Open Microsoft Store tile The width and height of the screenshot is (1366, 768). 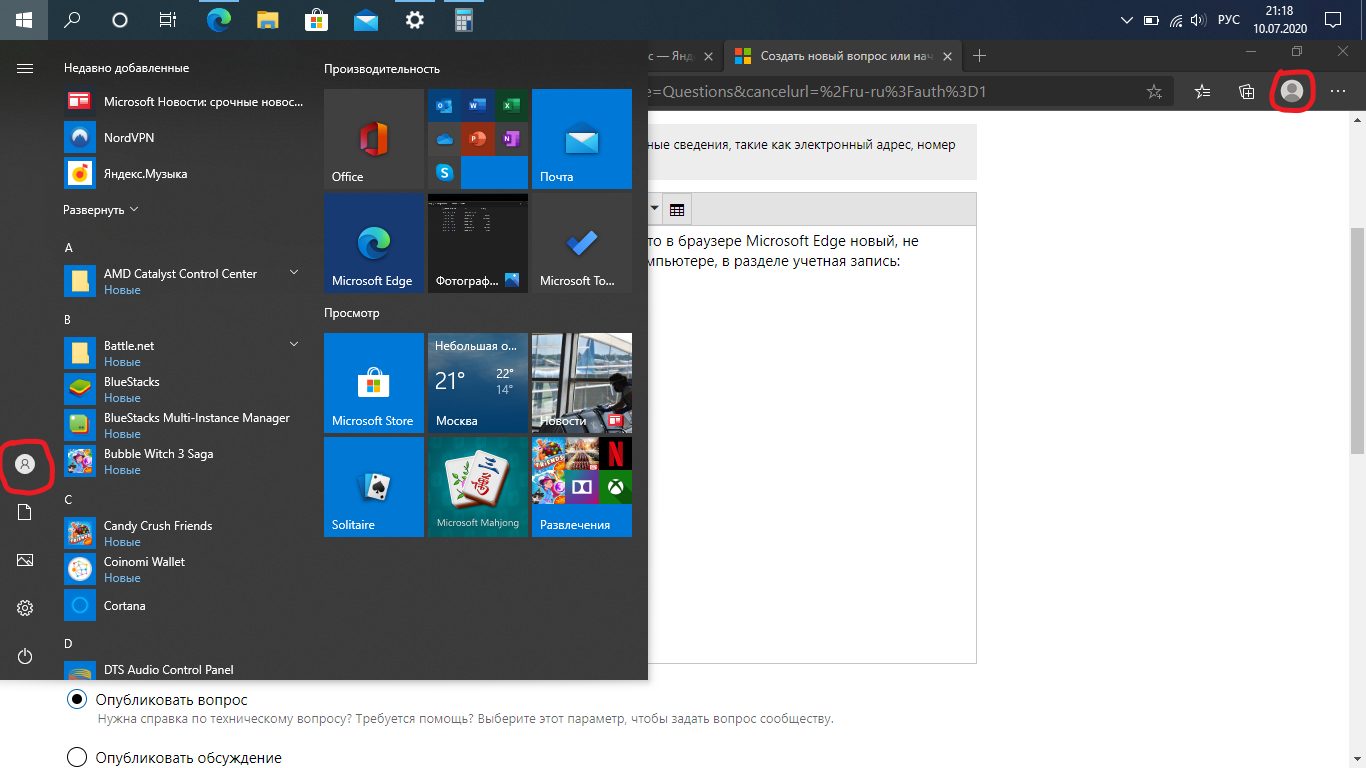tap(374, 383)
